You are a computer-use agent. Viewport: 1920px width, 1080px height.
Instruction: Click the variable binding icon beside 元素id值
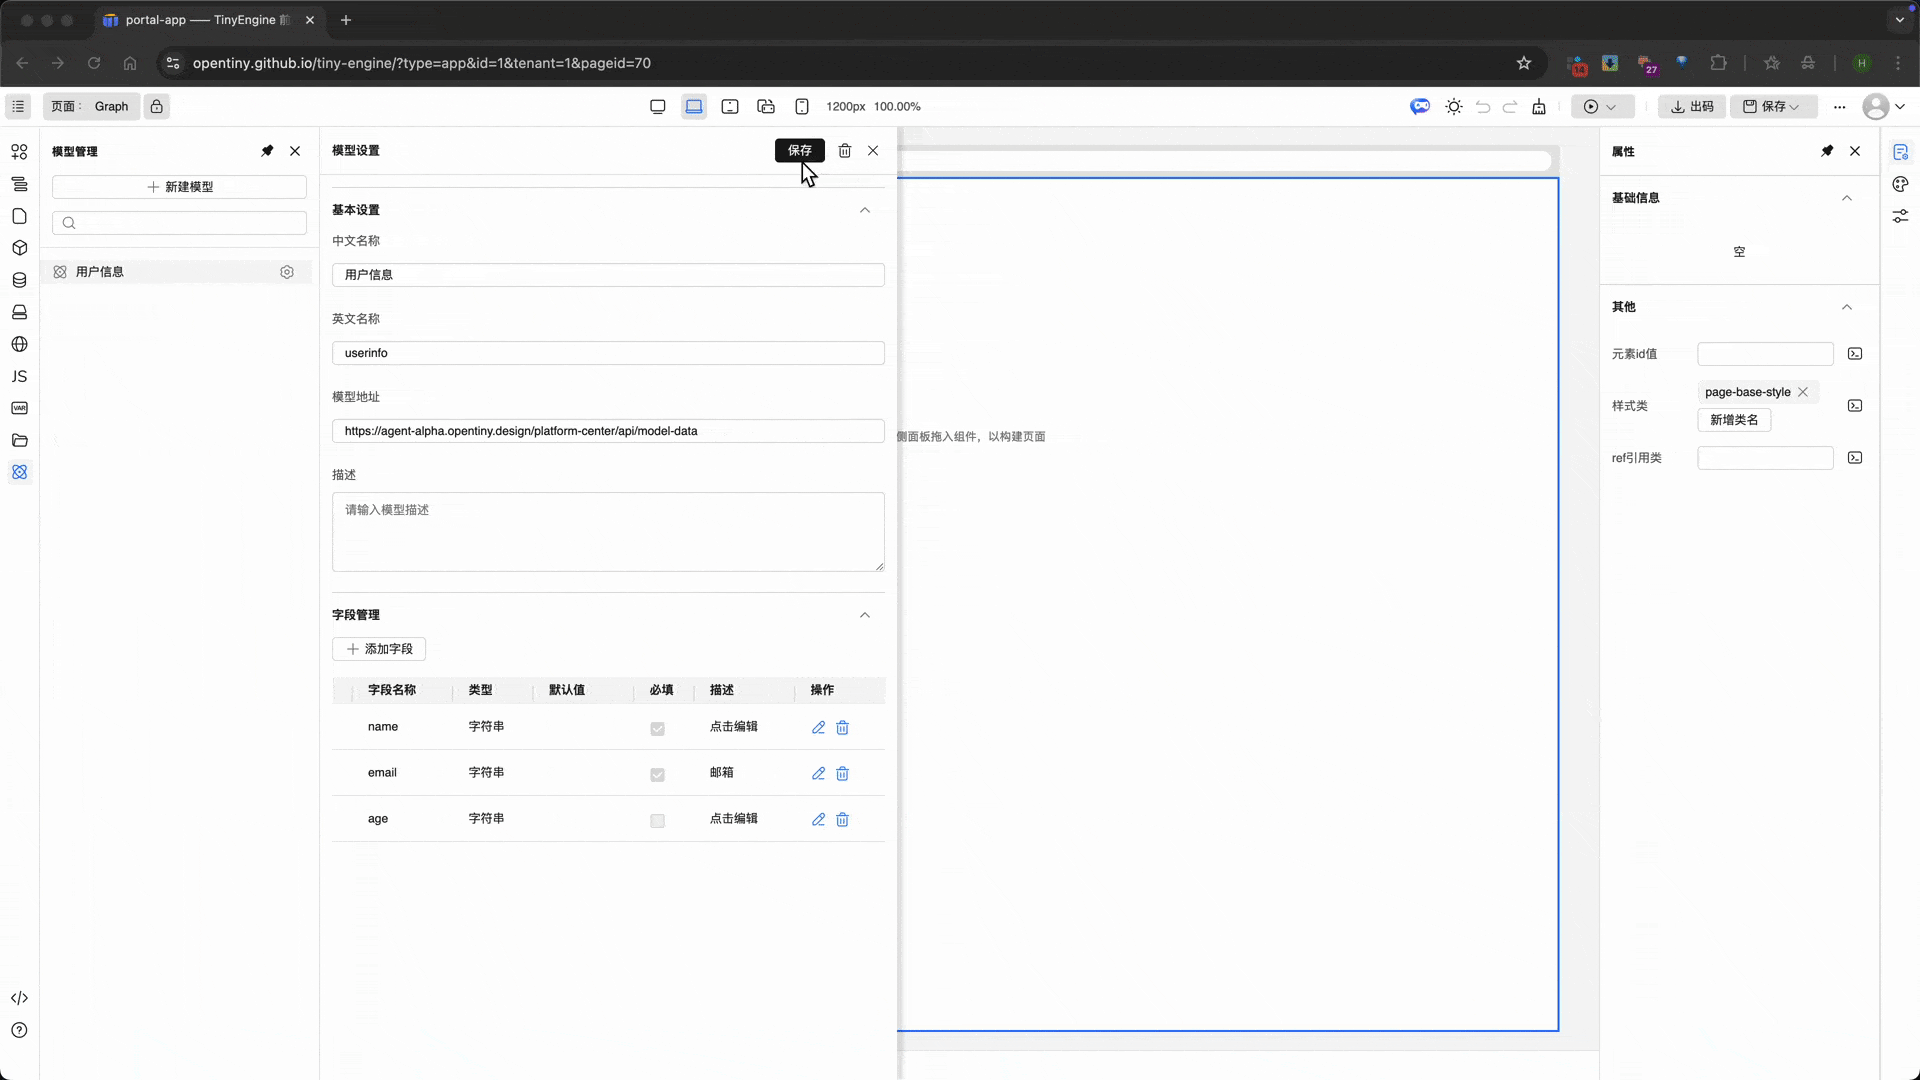click(1855, 354)
